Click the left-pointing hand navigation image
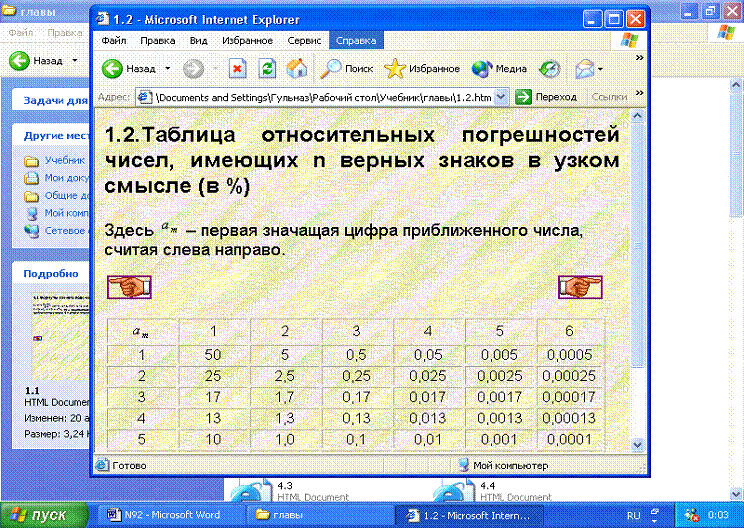 click(x=128, y=288)
